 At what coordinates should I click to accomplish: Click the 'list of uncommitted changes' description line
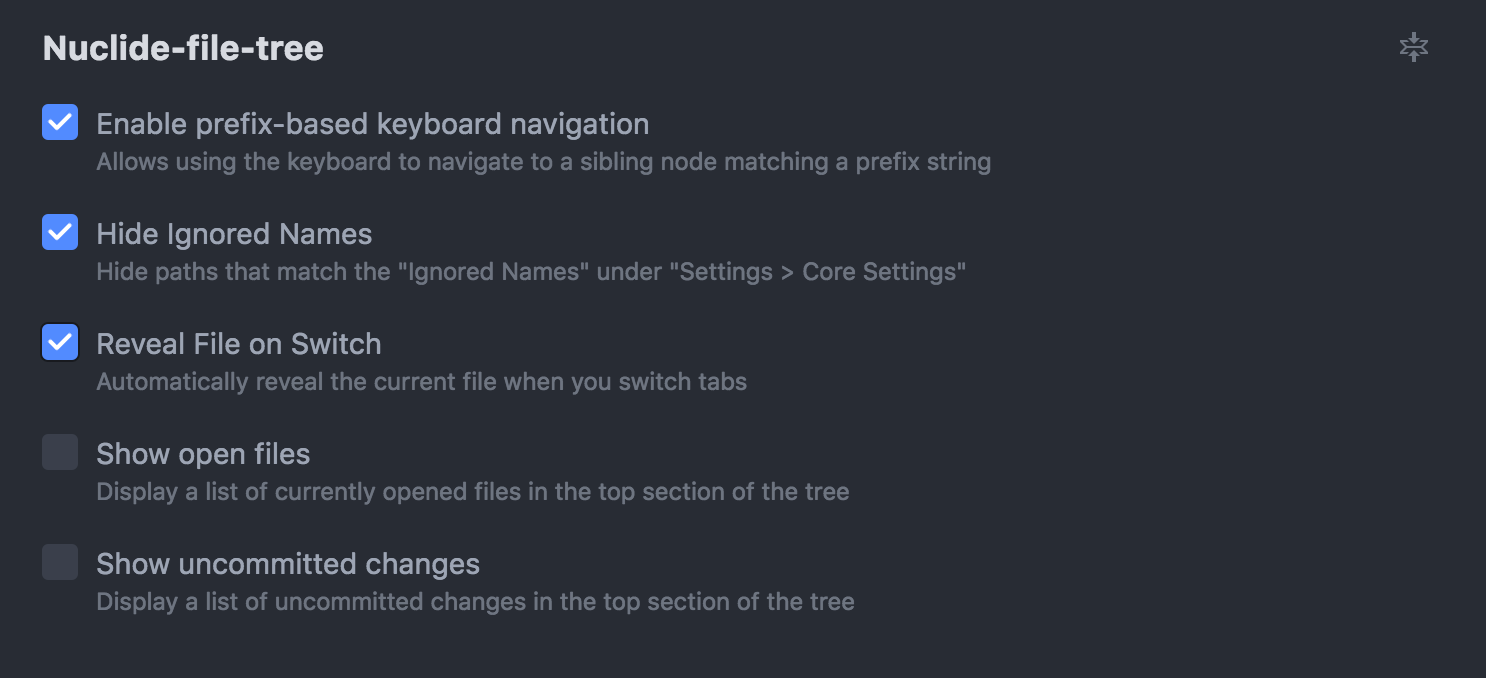tap(476, 602)
